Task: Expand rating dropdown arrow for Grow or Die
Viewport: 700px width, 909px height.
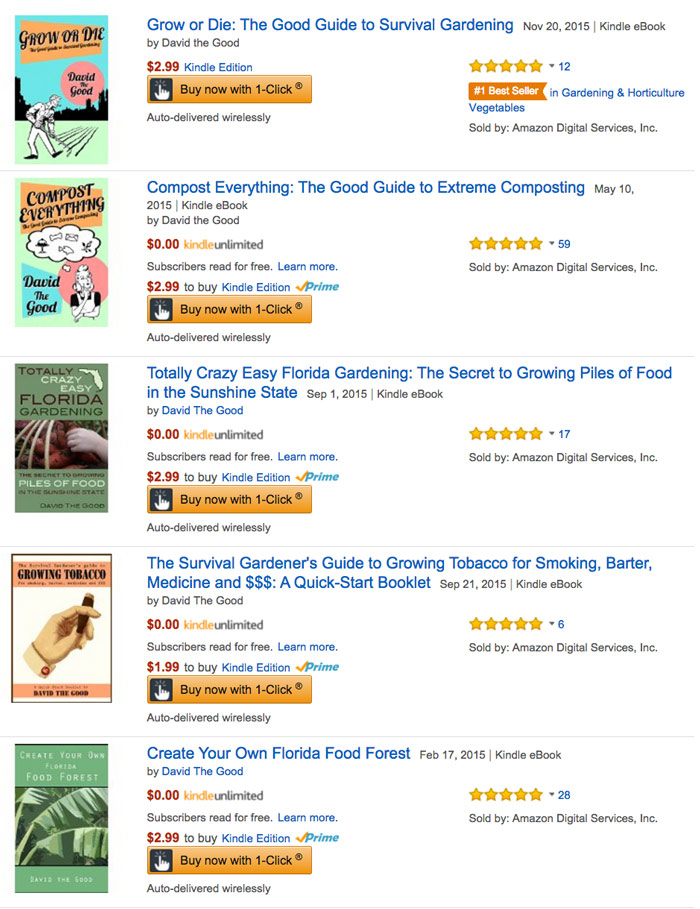Action: (551, 67)
